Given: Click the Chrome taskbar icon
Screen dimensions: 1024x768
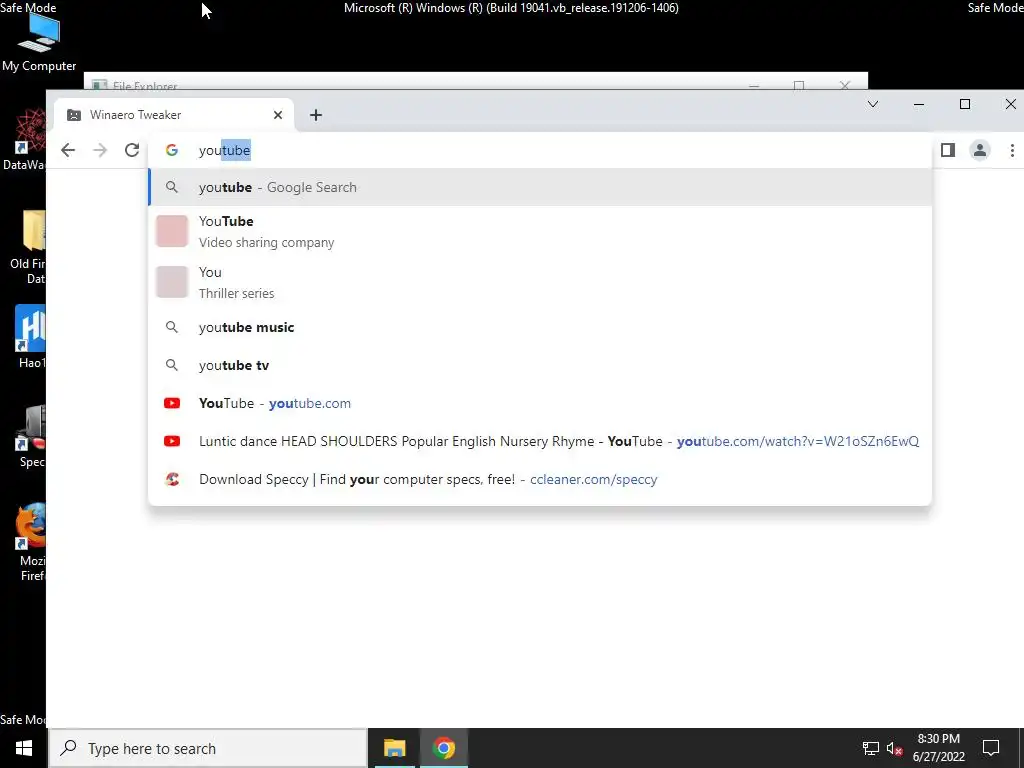Looking at the screenshot, I should 443,748.
